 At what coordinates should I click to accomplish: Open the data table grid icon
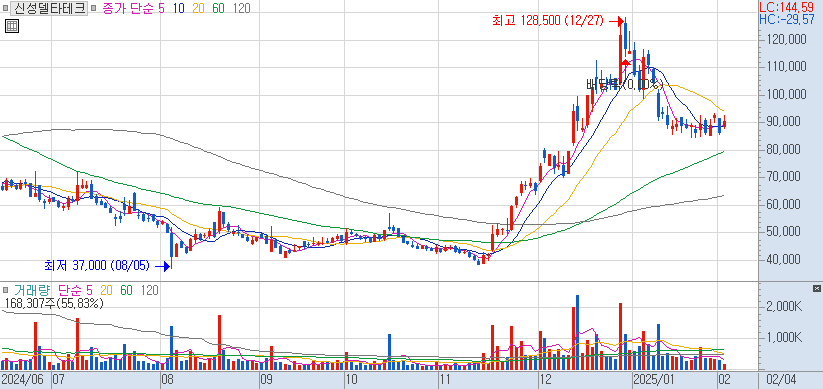point(12,26)
